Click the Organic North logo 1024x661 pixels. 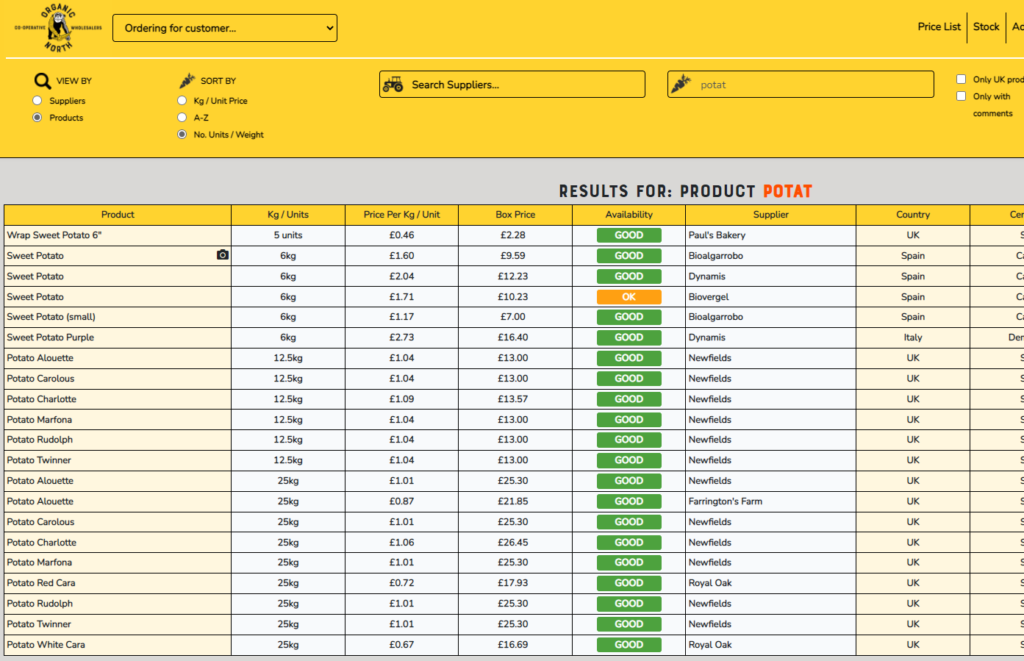tap(58, 28)
